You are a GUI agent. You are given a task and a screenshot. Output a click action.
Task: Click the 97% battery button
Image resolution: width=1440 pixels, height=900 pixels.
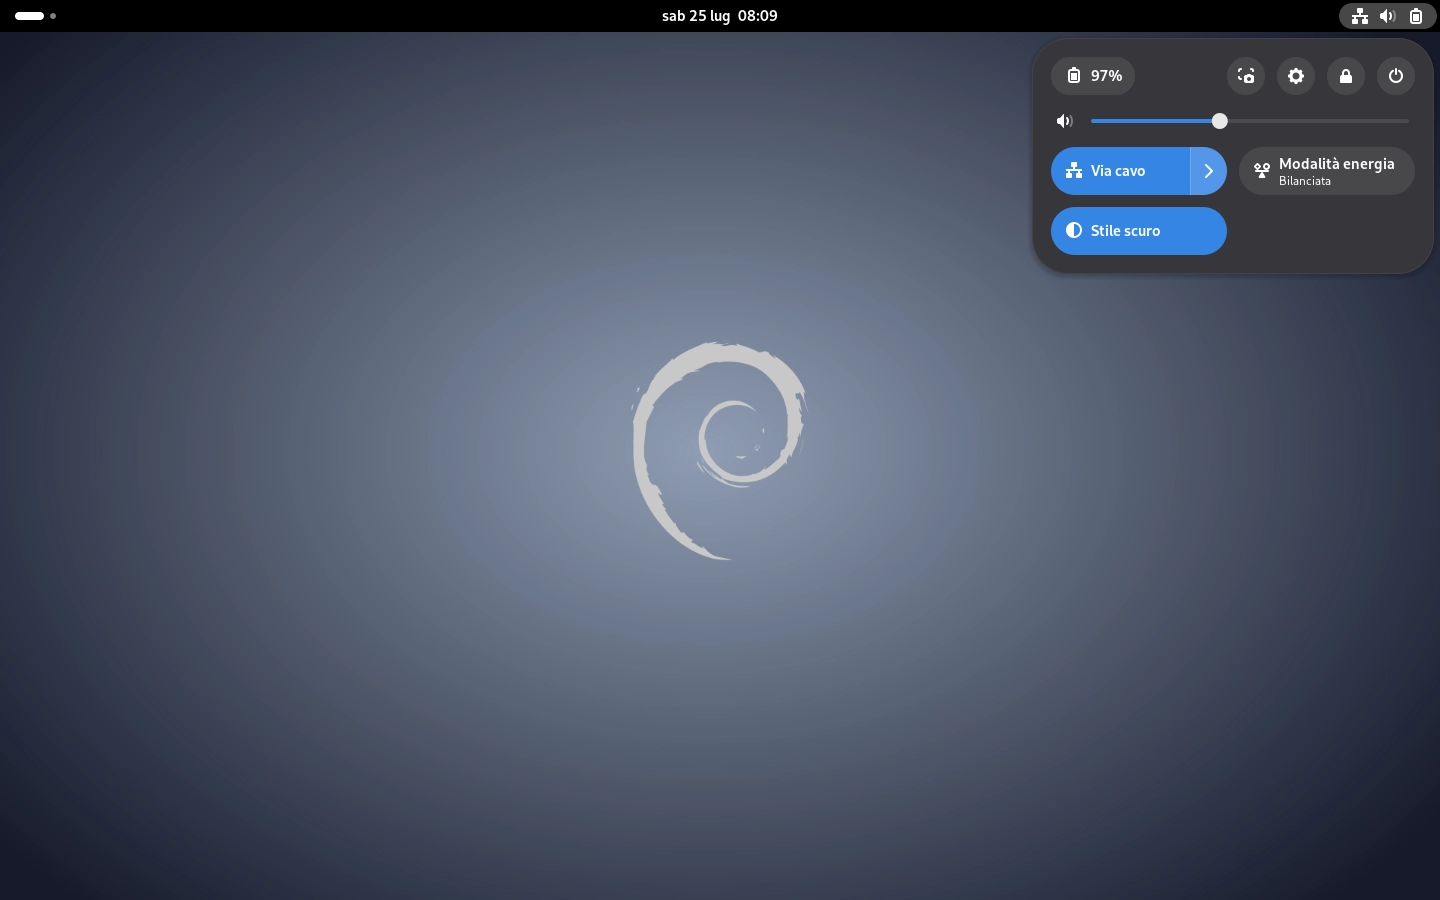click(1093, 76)
